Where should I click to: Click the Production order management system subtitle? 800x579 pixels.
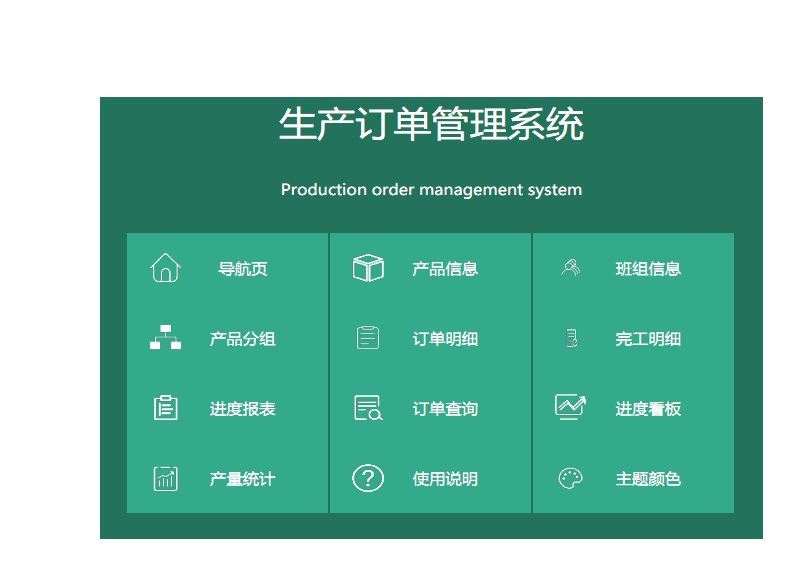(431, 190)
